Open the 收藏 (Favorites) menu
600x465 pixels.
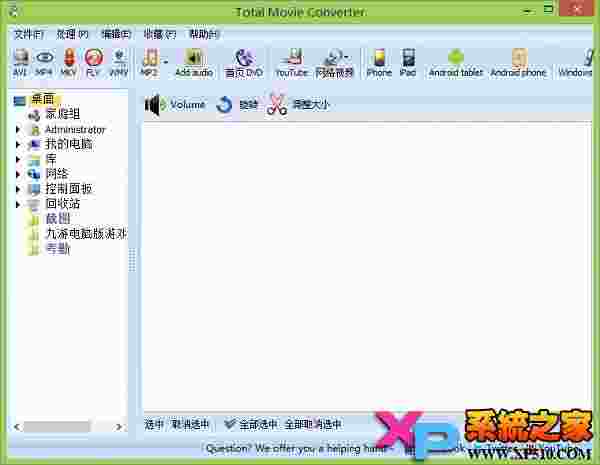(160, 34)
